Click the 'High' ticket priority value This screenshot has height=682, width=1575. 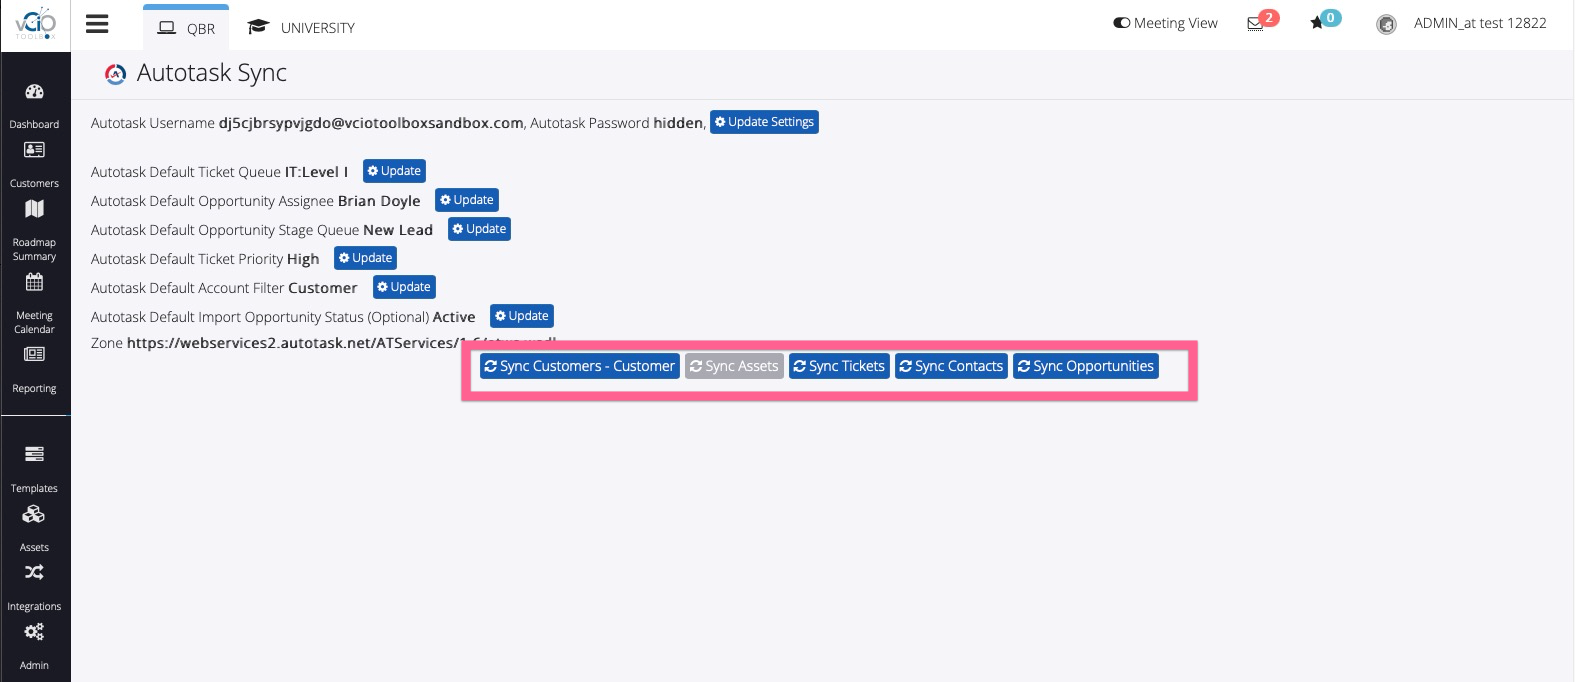[x=303, y=259]
